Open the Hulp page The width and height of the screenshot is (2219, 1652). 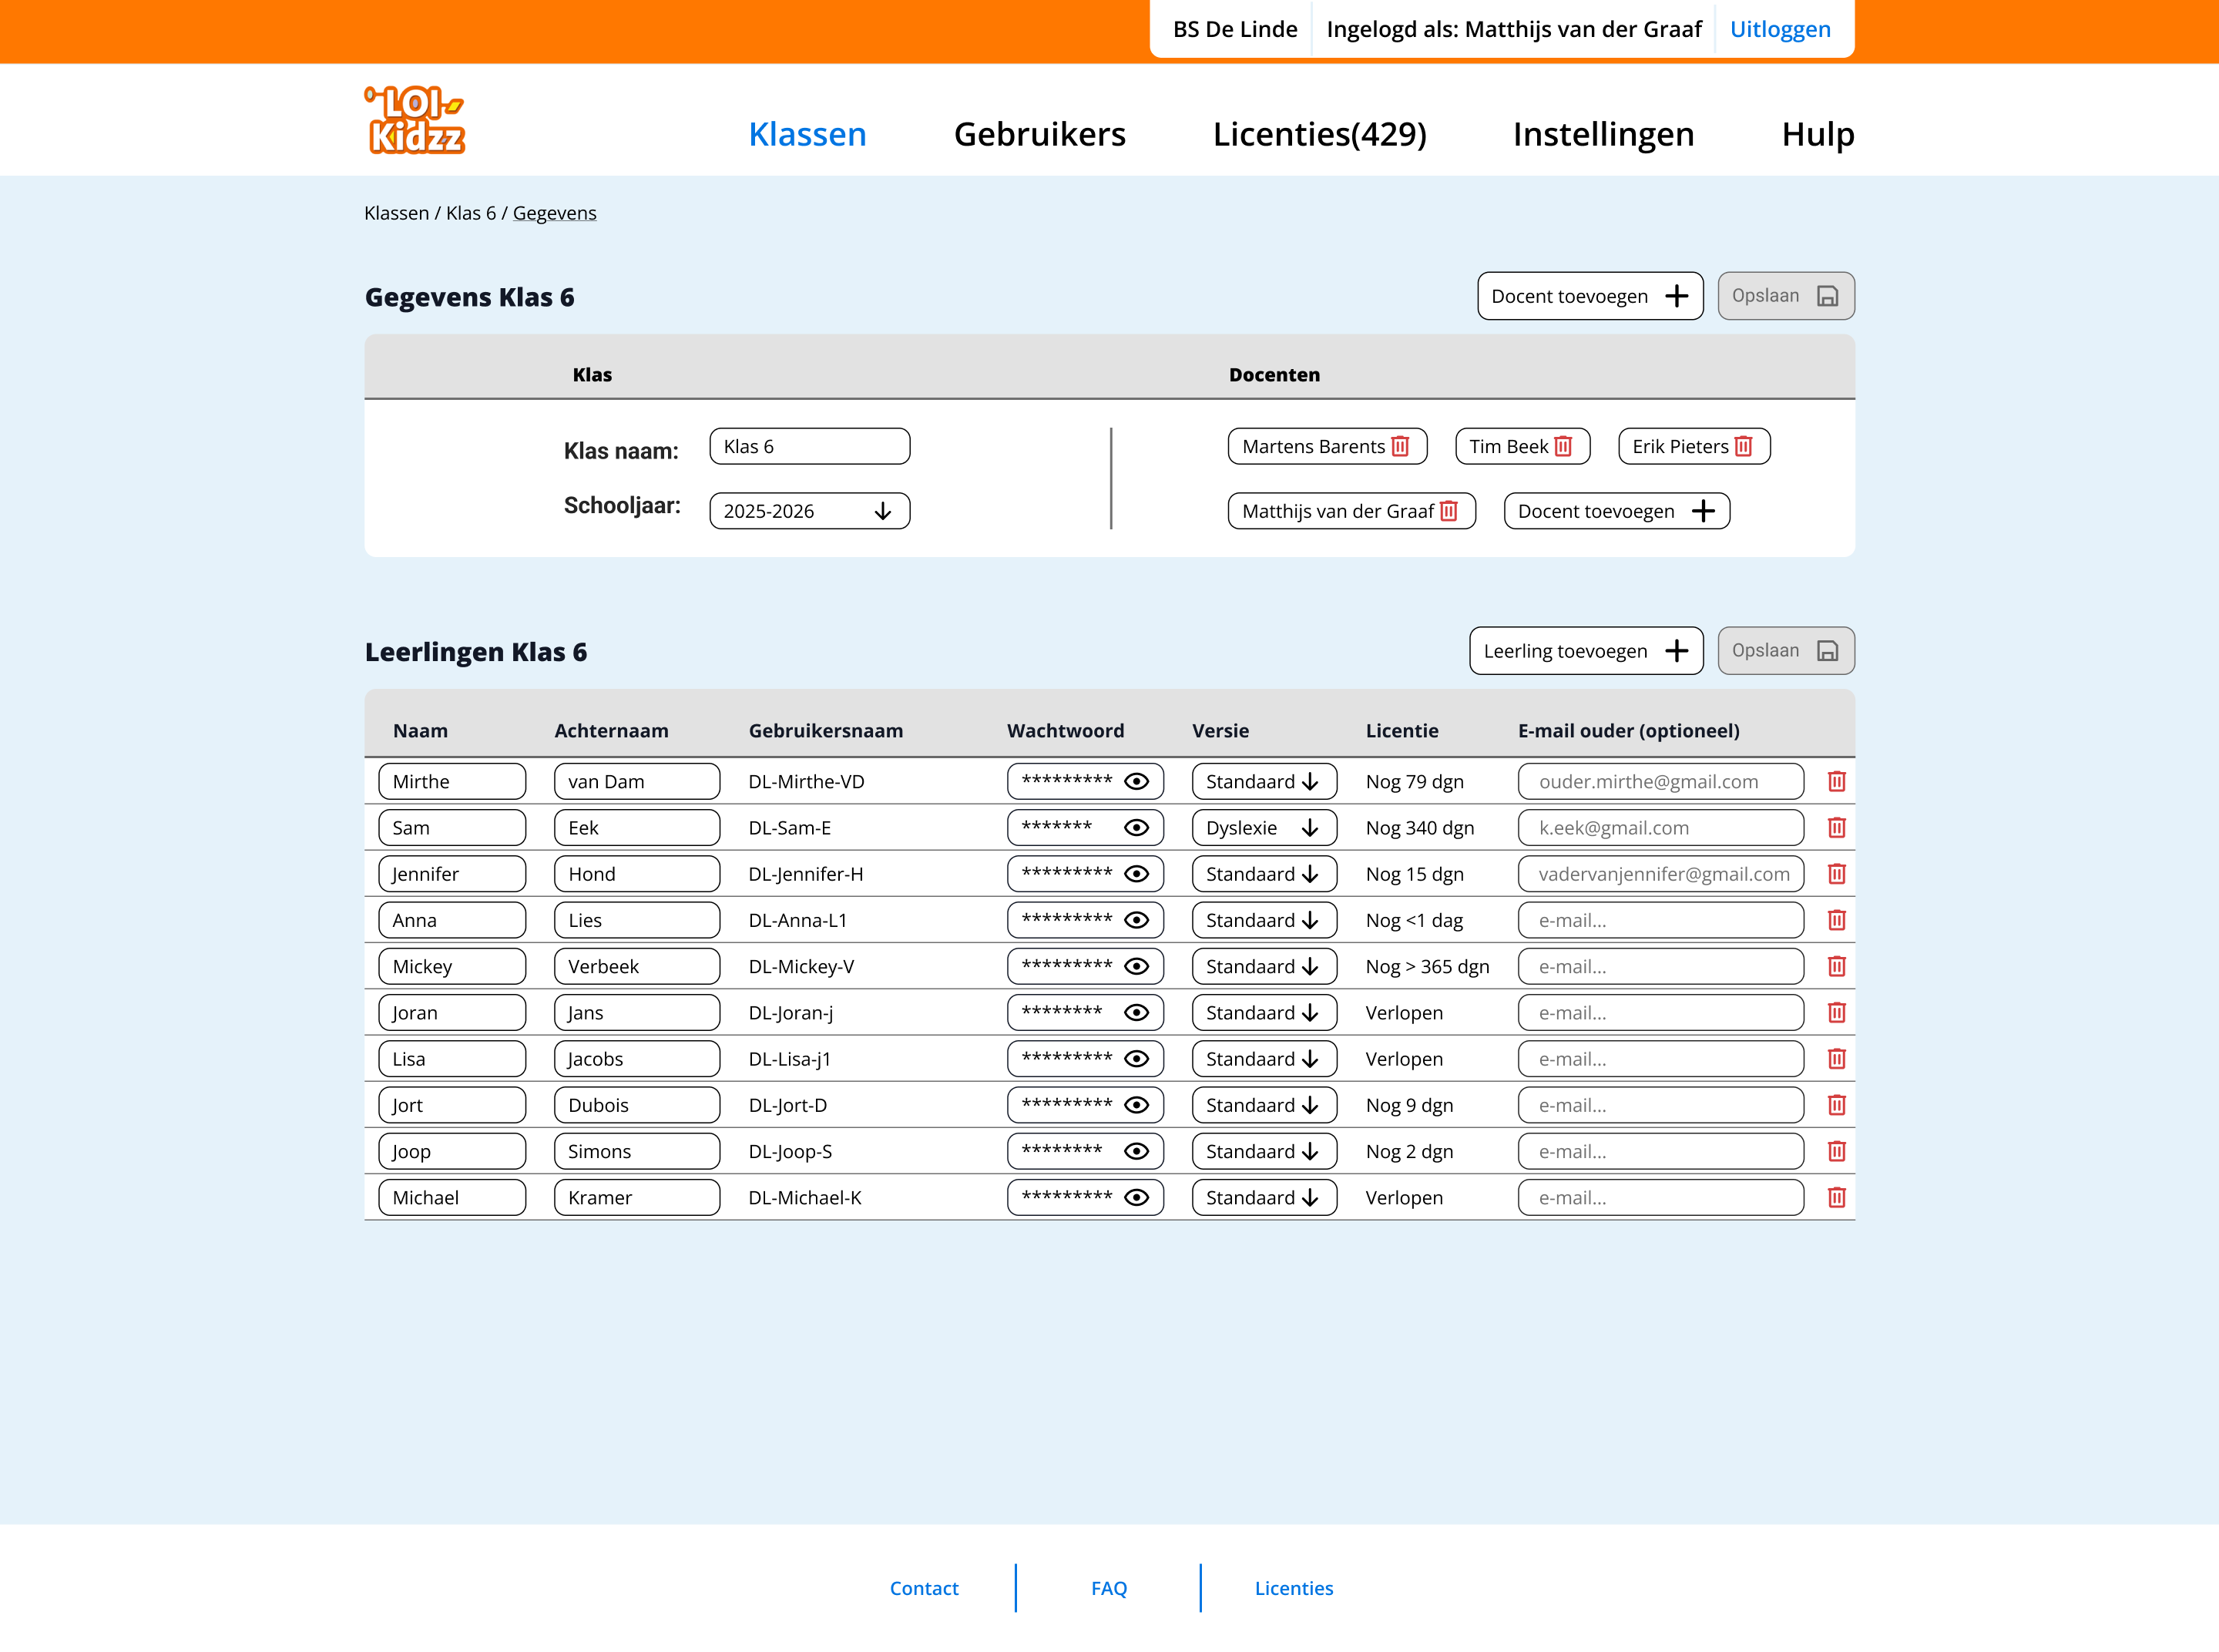(x=1817, y=134)
